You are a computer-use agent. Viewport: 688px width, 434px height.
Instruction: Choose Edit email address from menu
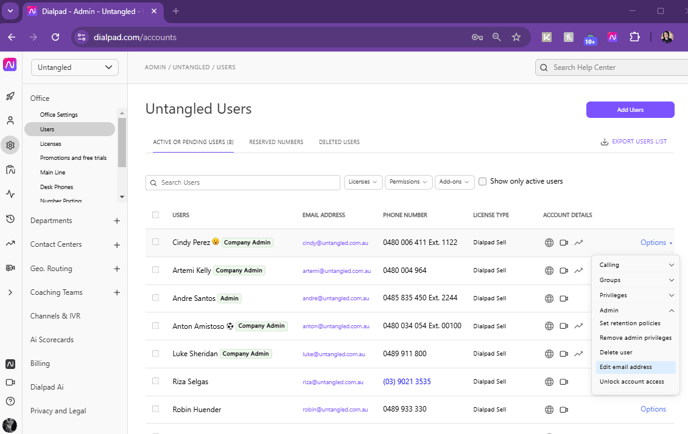coord(636,367)
